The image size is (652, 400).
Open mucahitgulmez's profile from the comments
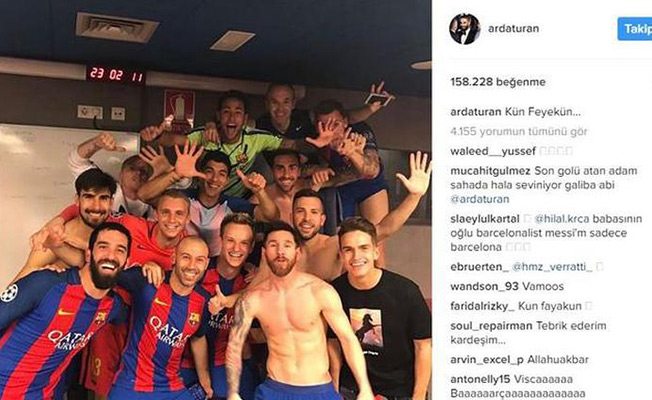point(490,171)
